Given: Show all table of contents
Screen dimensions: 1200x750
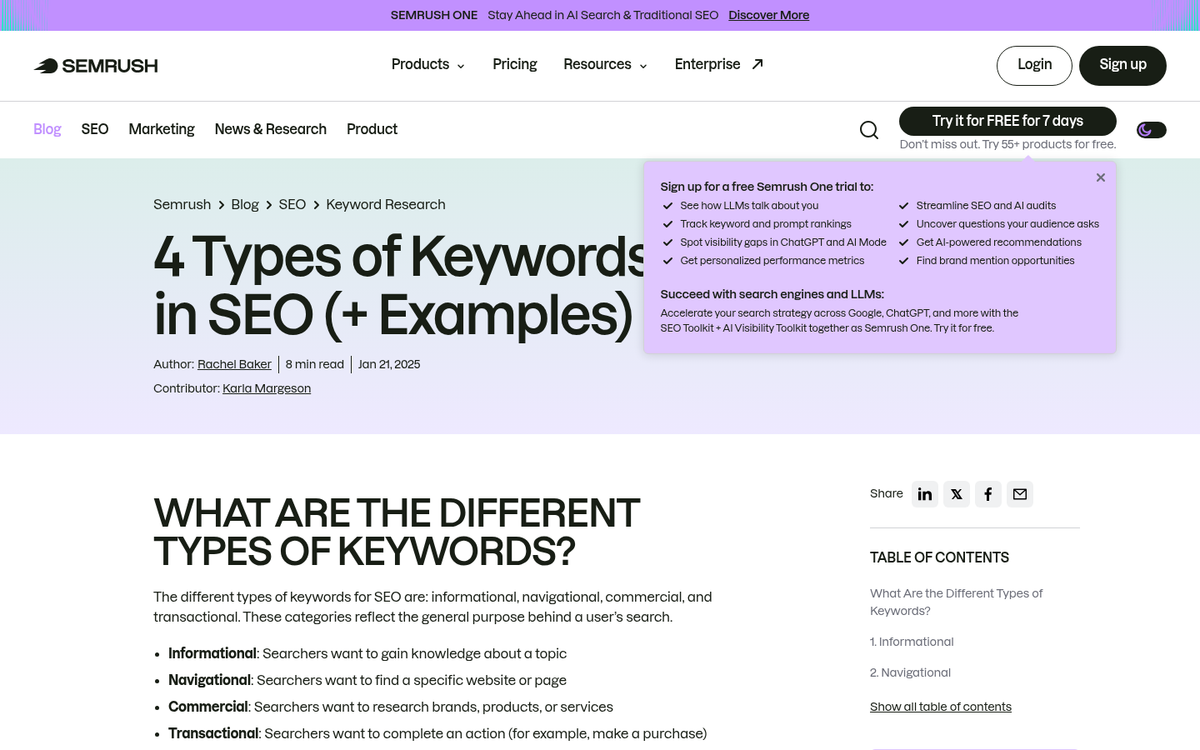Looking at the screenshot, I should 940,706.
